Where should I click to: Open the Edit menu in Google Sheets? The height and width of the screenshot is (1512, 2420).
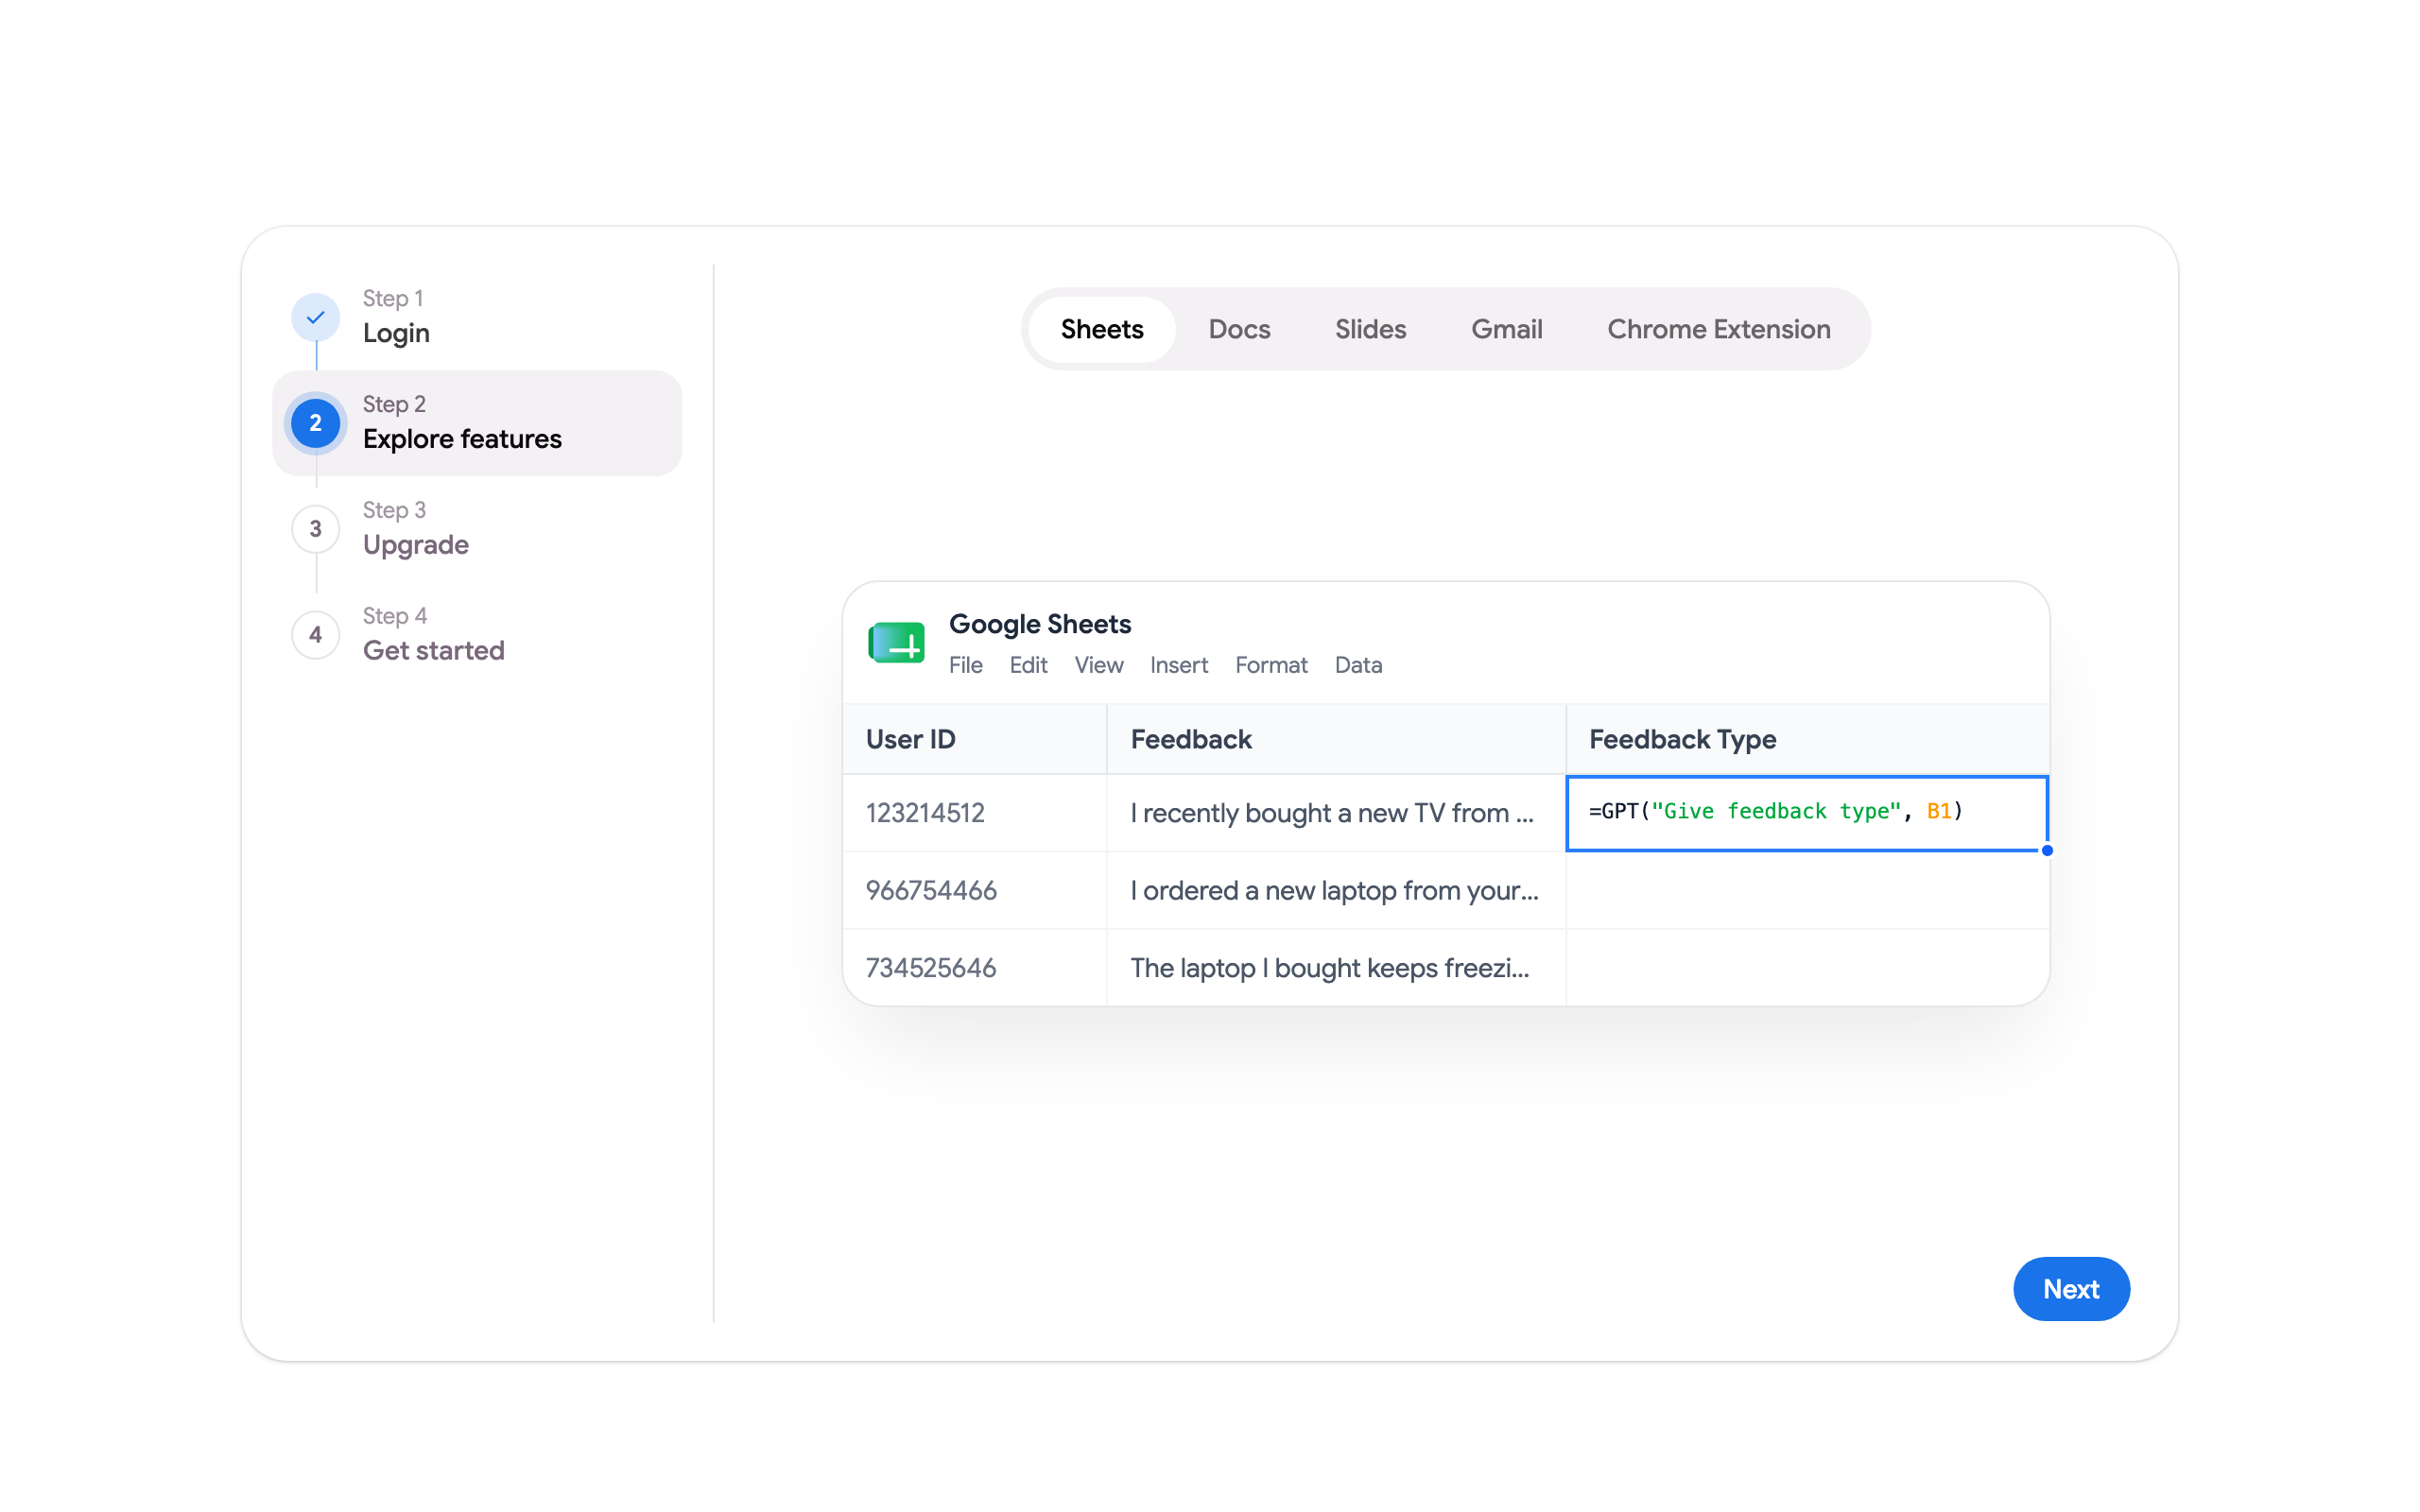click(x=1028, y=665)
